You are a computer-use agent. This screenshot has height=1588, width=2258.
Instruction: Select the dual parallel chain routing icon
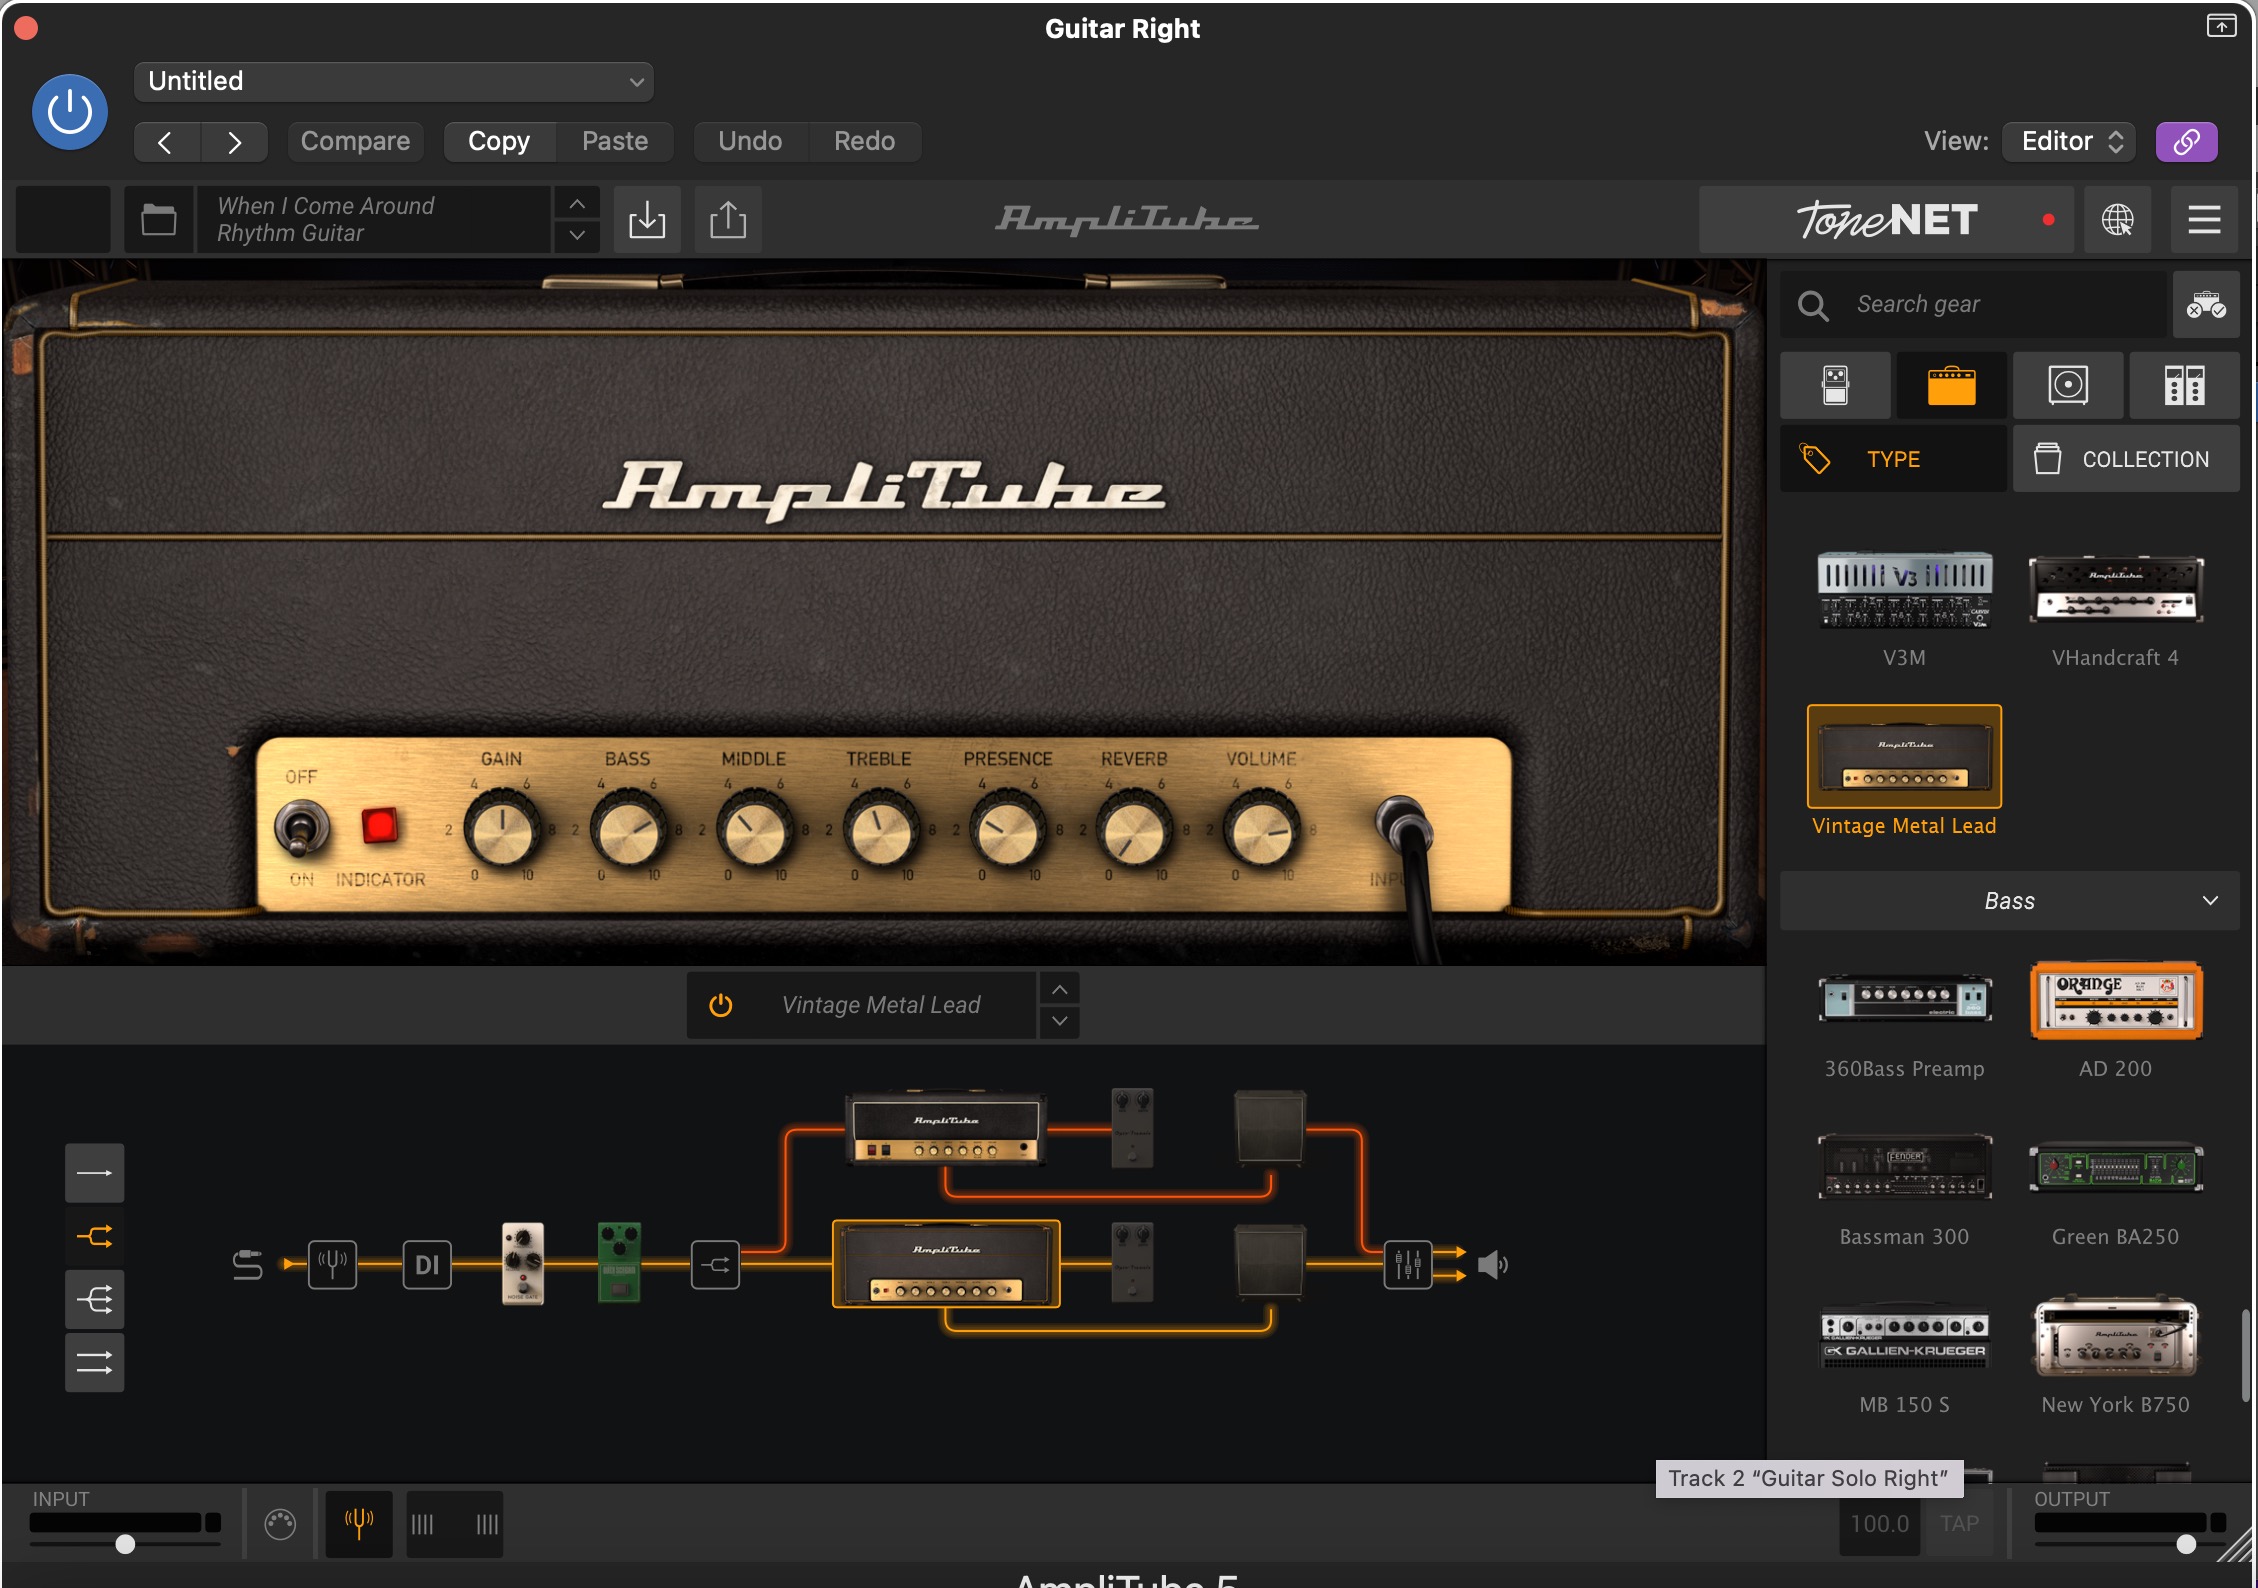[x=94, y=1363]
